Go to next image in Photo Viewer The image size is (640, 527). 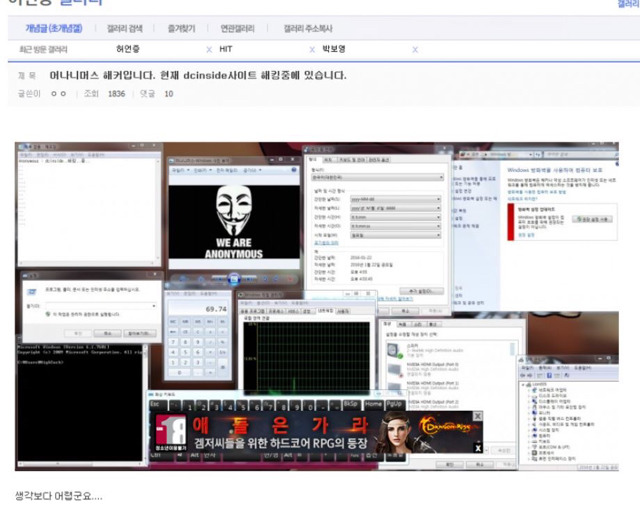click(249, 279)
